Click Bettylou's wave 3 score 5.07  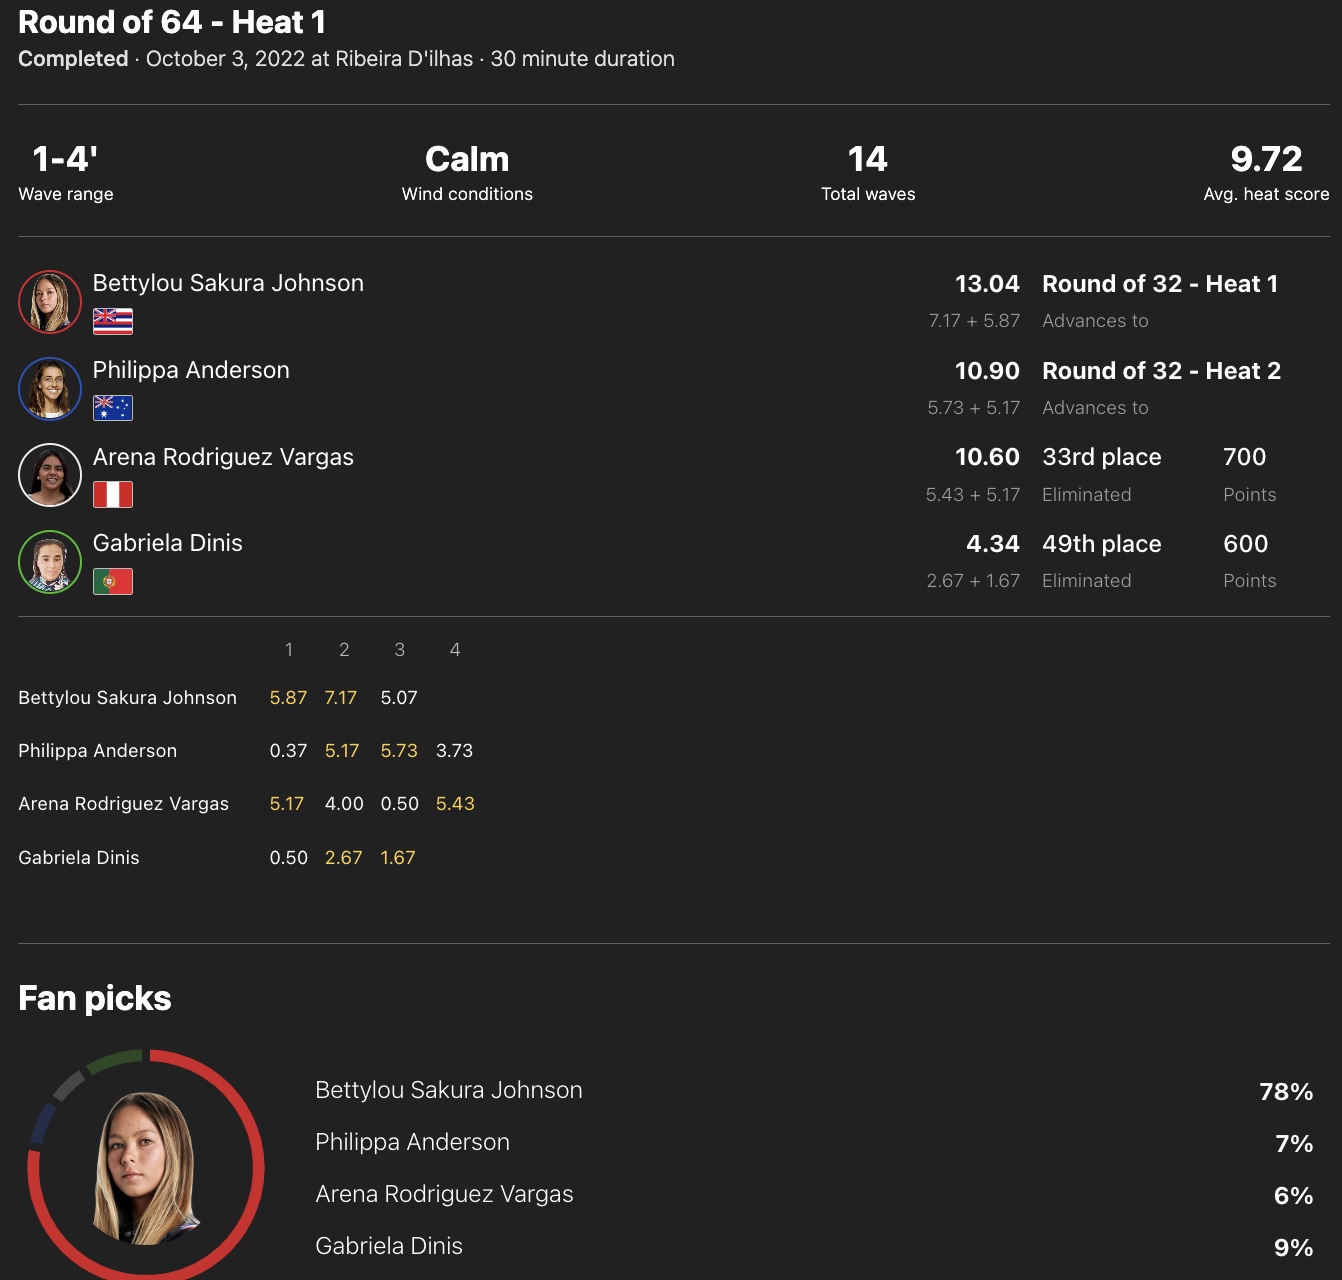click(x=399, y=698)
